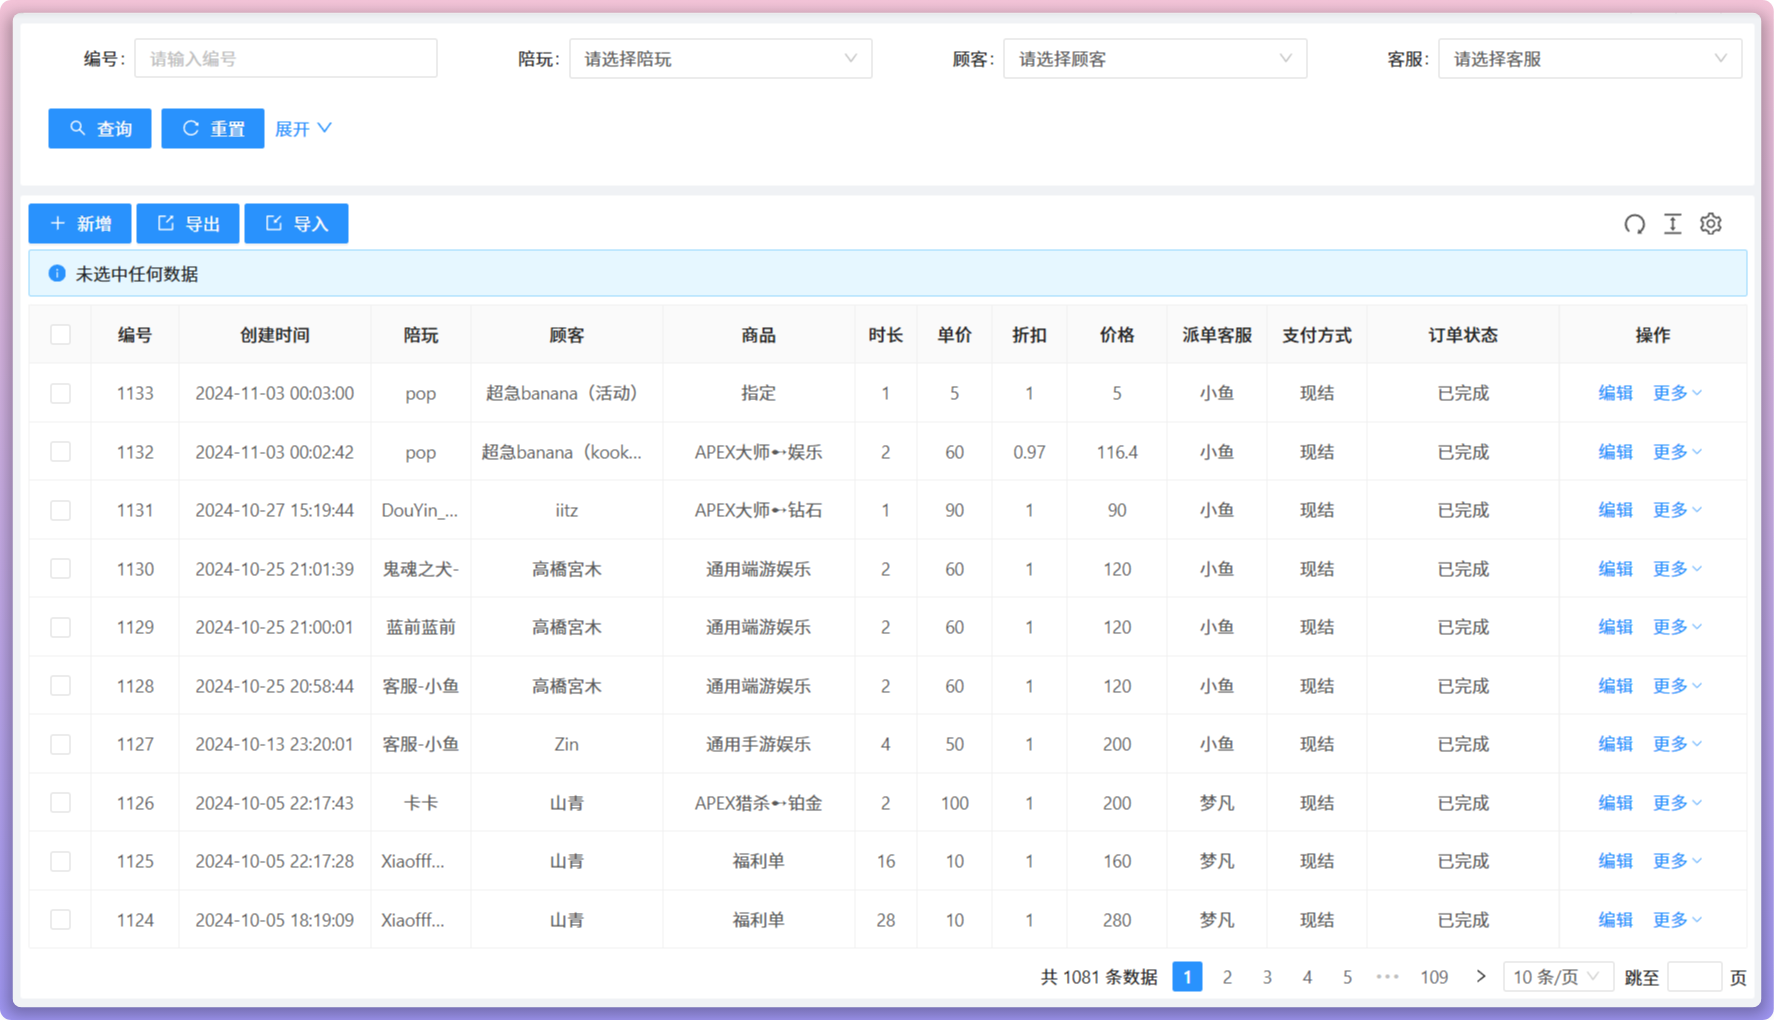Click 编辑 link for order 1131
This screenshot has height=1020, width=1774.
pyautogui.click(x=1615, y=510)
